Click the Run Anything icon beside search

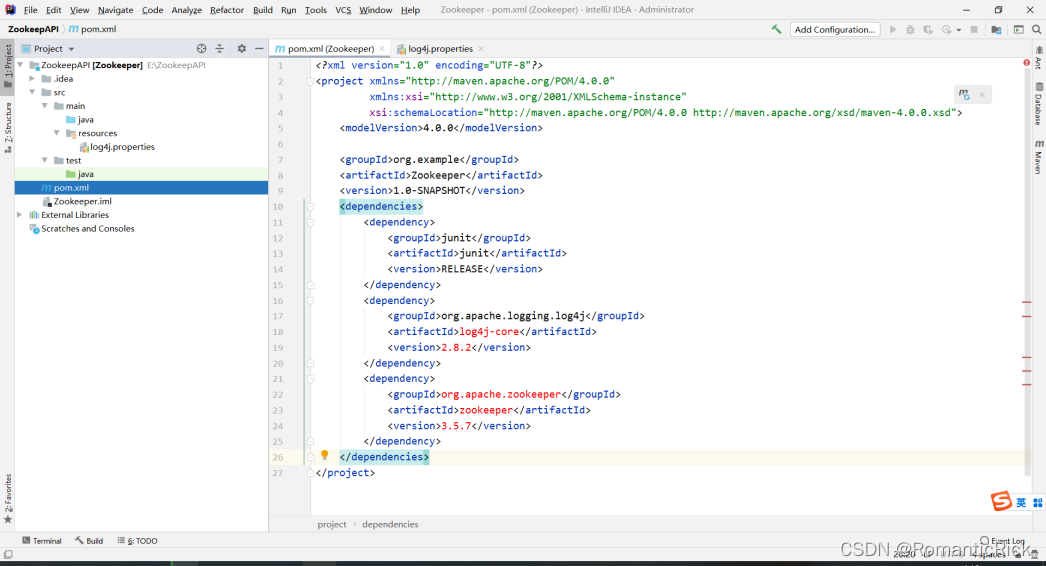coord(1019,29)
